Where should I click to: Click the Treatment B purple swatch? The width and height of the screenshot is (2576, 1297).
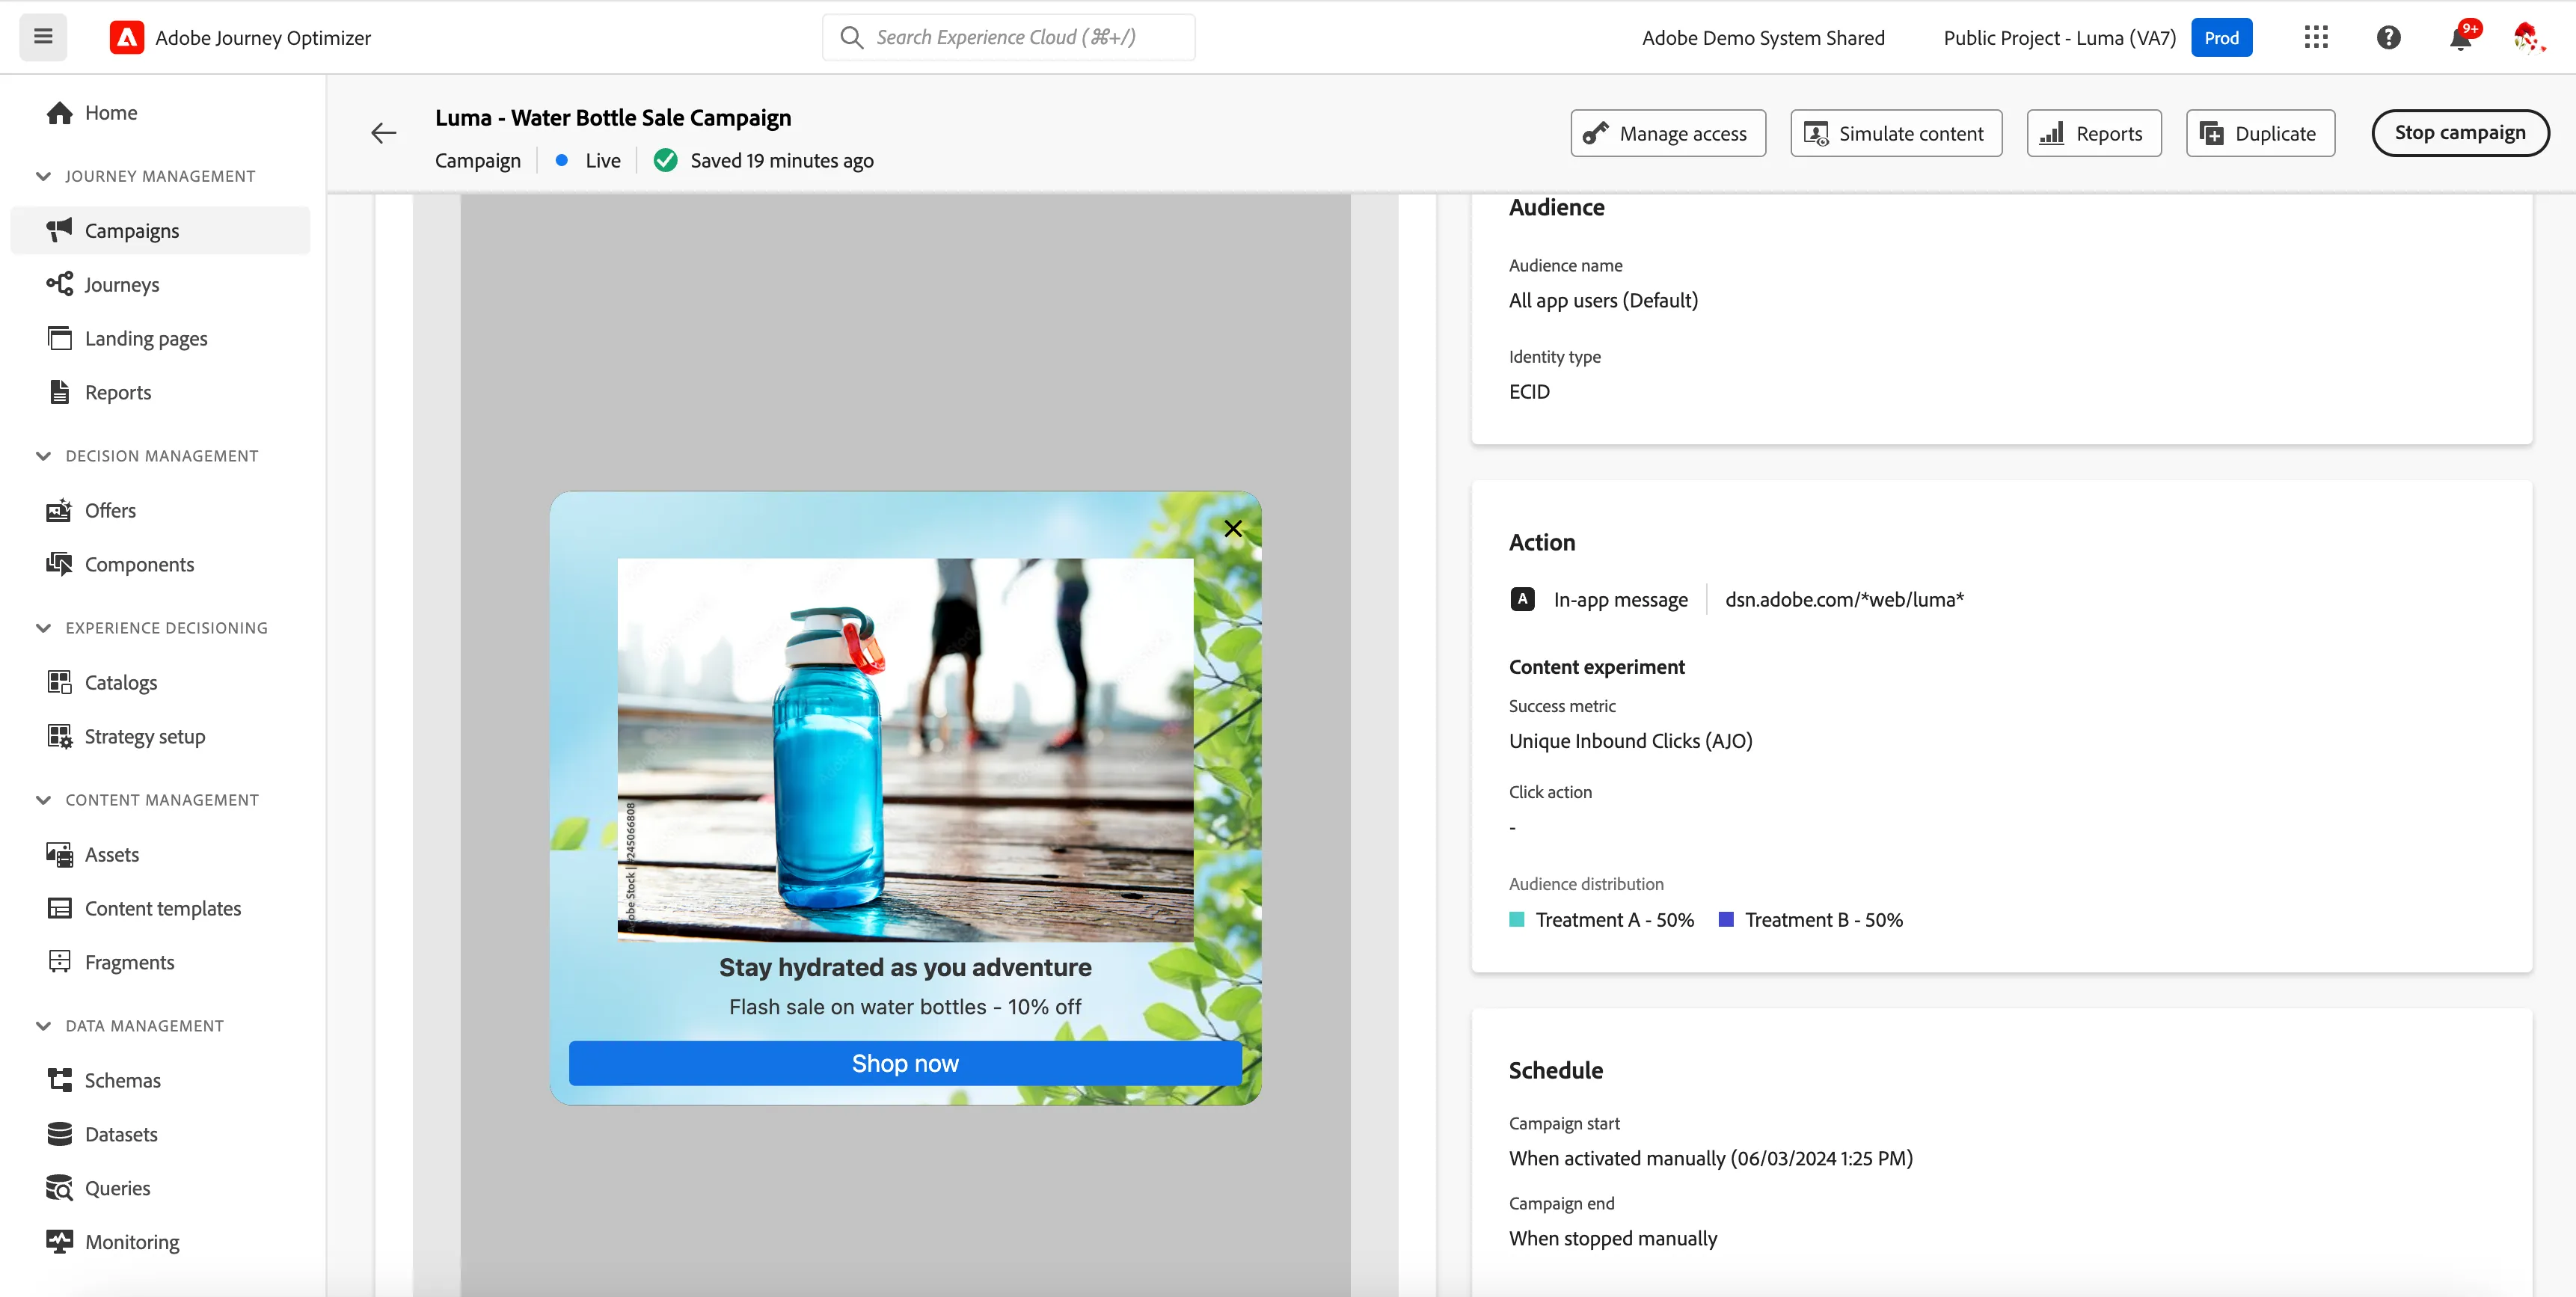click(1725, 919)
